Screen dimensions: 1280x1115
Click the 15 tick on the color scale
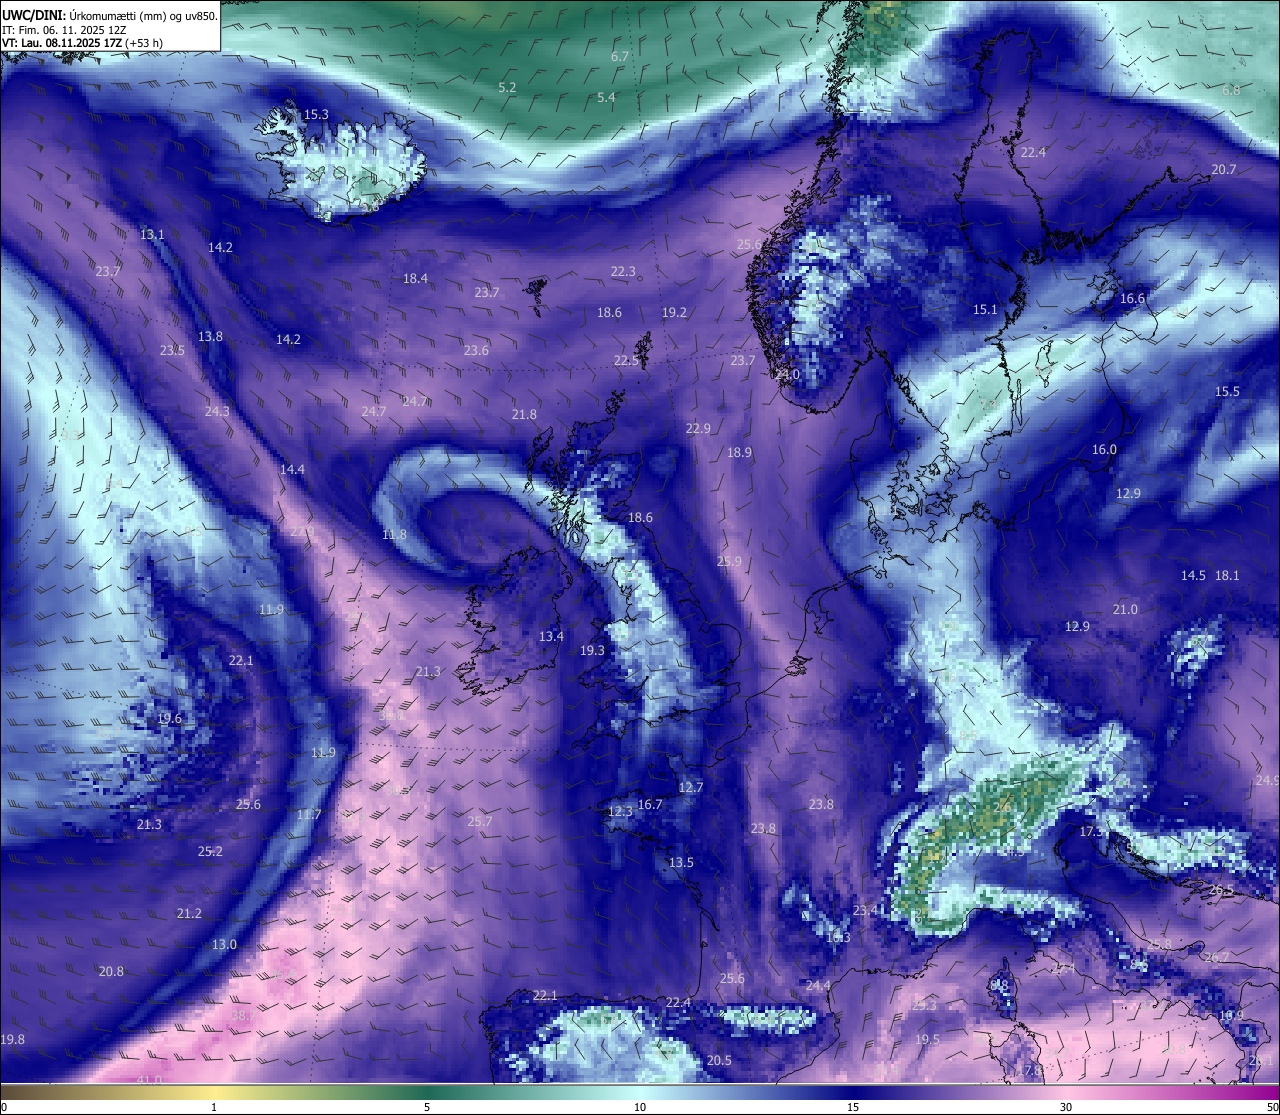[853, 1107]
